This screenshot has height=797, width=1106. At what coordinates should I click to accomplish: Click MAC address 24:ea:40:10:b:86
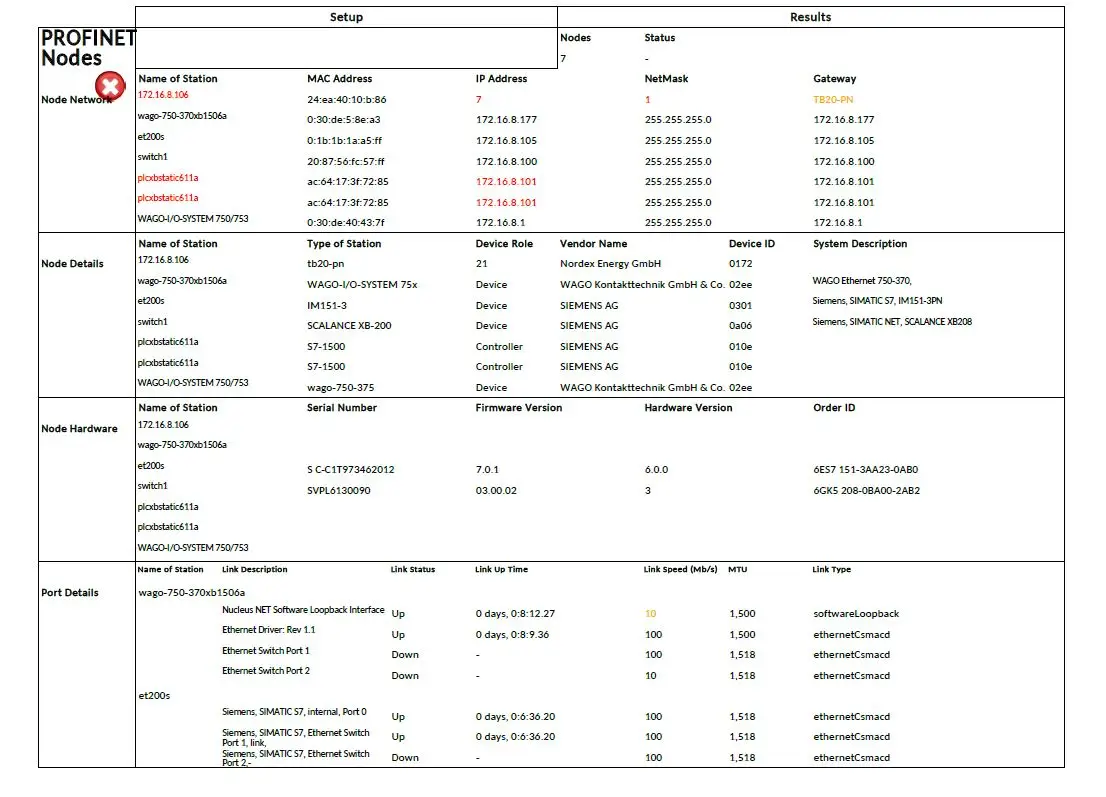pyautogui.click(x=346, y=100)
